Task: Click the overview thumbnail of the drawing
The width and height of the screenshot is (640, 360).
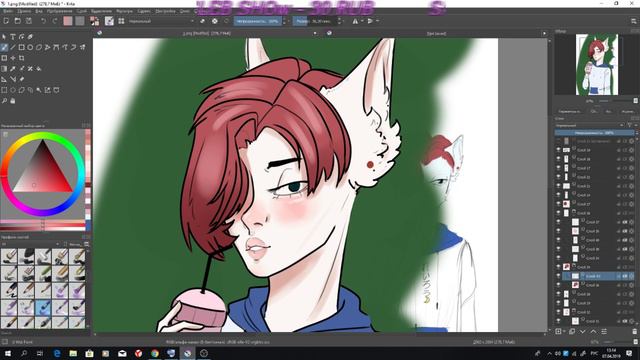Action: 597,64
